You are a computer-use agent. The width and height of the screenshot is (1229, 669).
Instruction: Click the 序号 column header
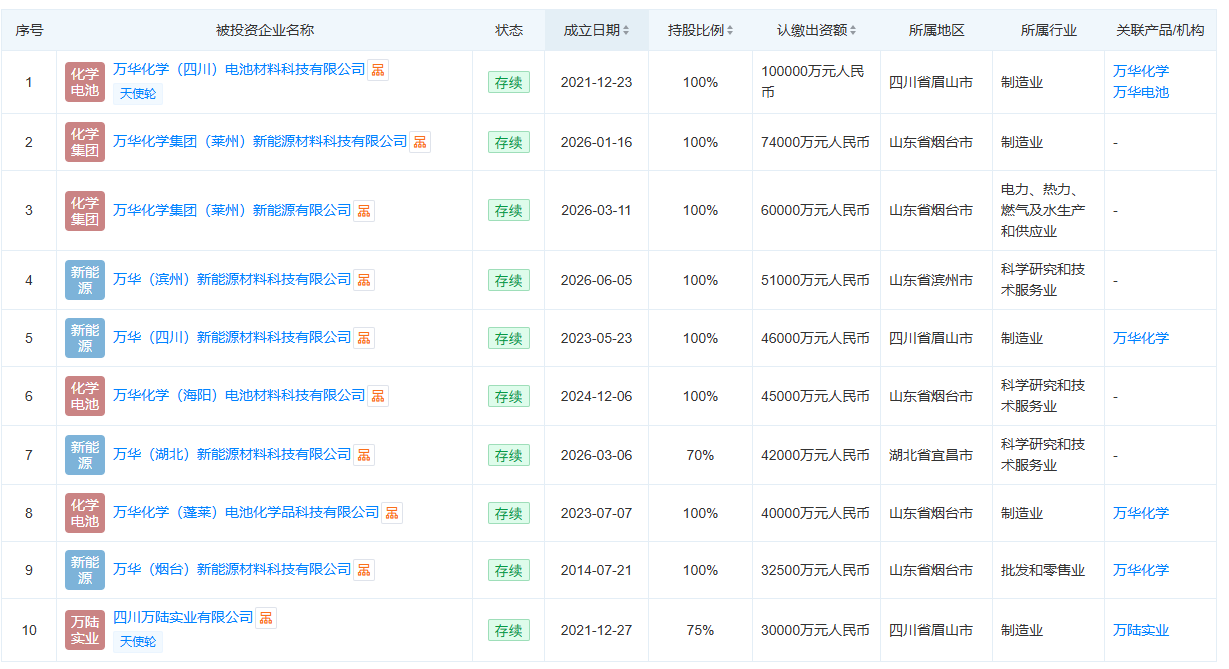tap(29, 30)
